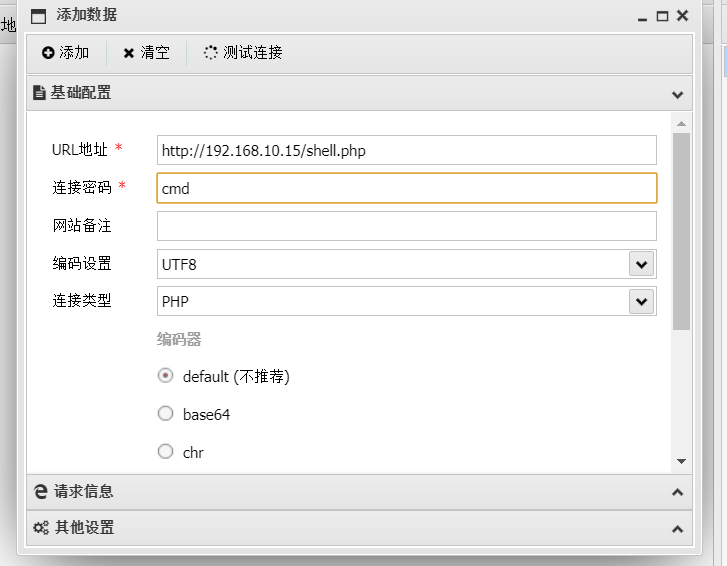Select the default (不推荐) encoder radio
The image size is (727, 566).
tap(166, 375)
